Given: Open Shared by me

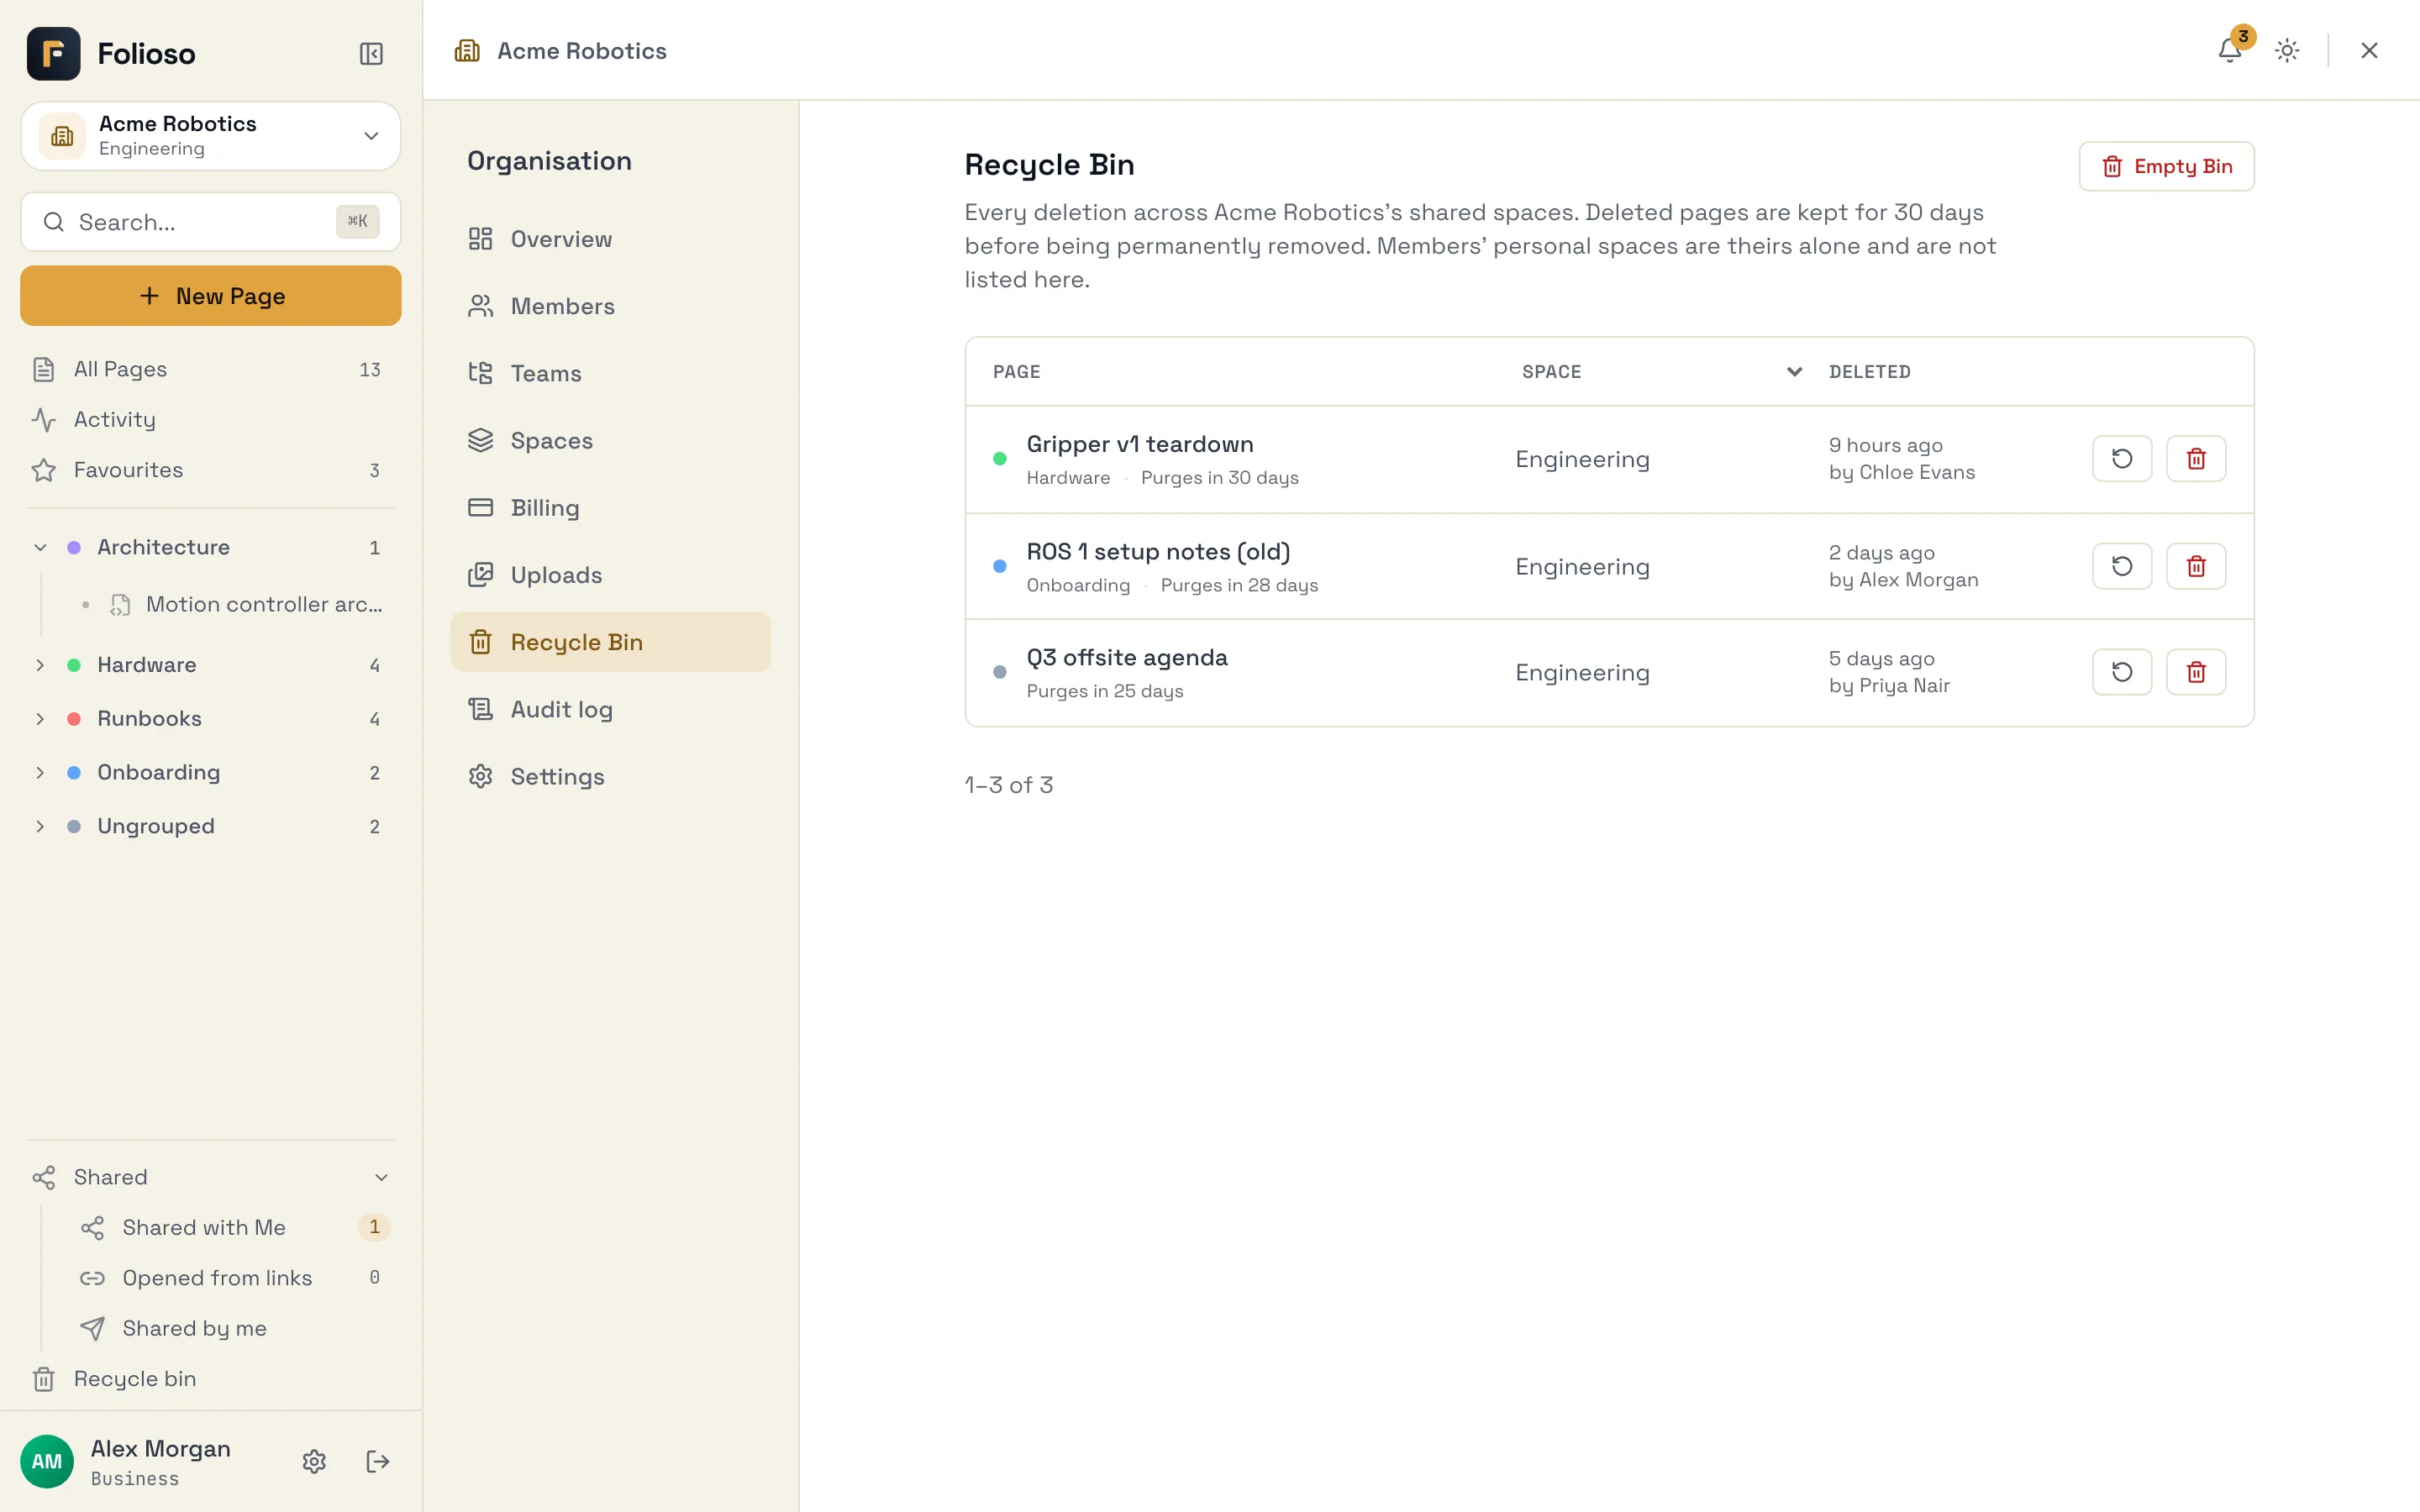Looking at the screenshot, I should (234, 1328).
